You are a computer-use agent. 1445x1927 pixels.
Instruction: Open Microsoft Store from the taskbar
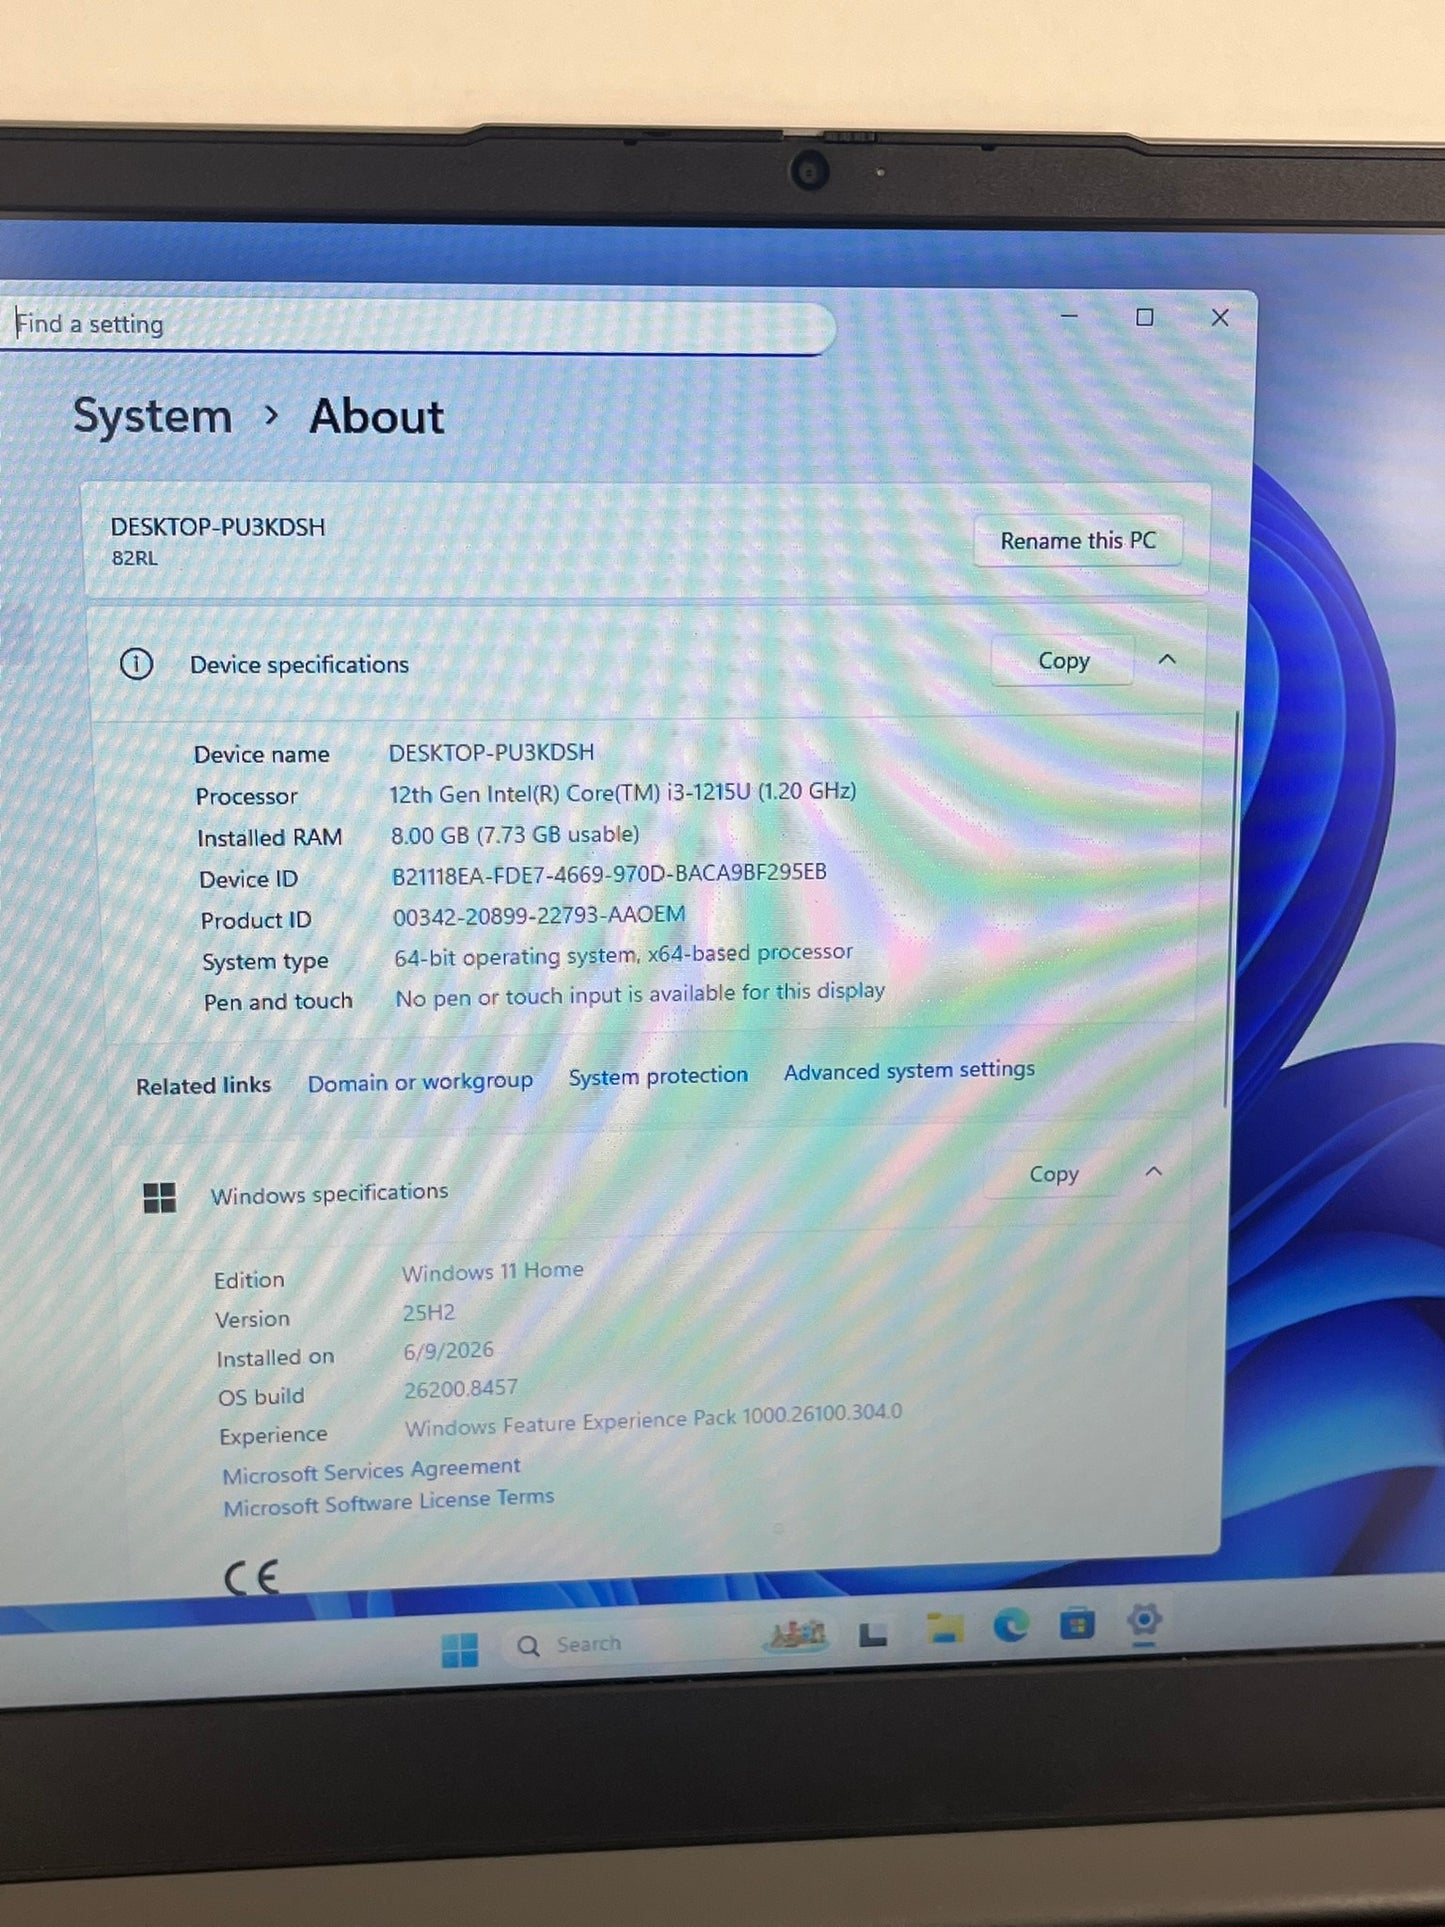pos(1077,1623)
